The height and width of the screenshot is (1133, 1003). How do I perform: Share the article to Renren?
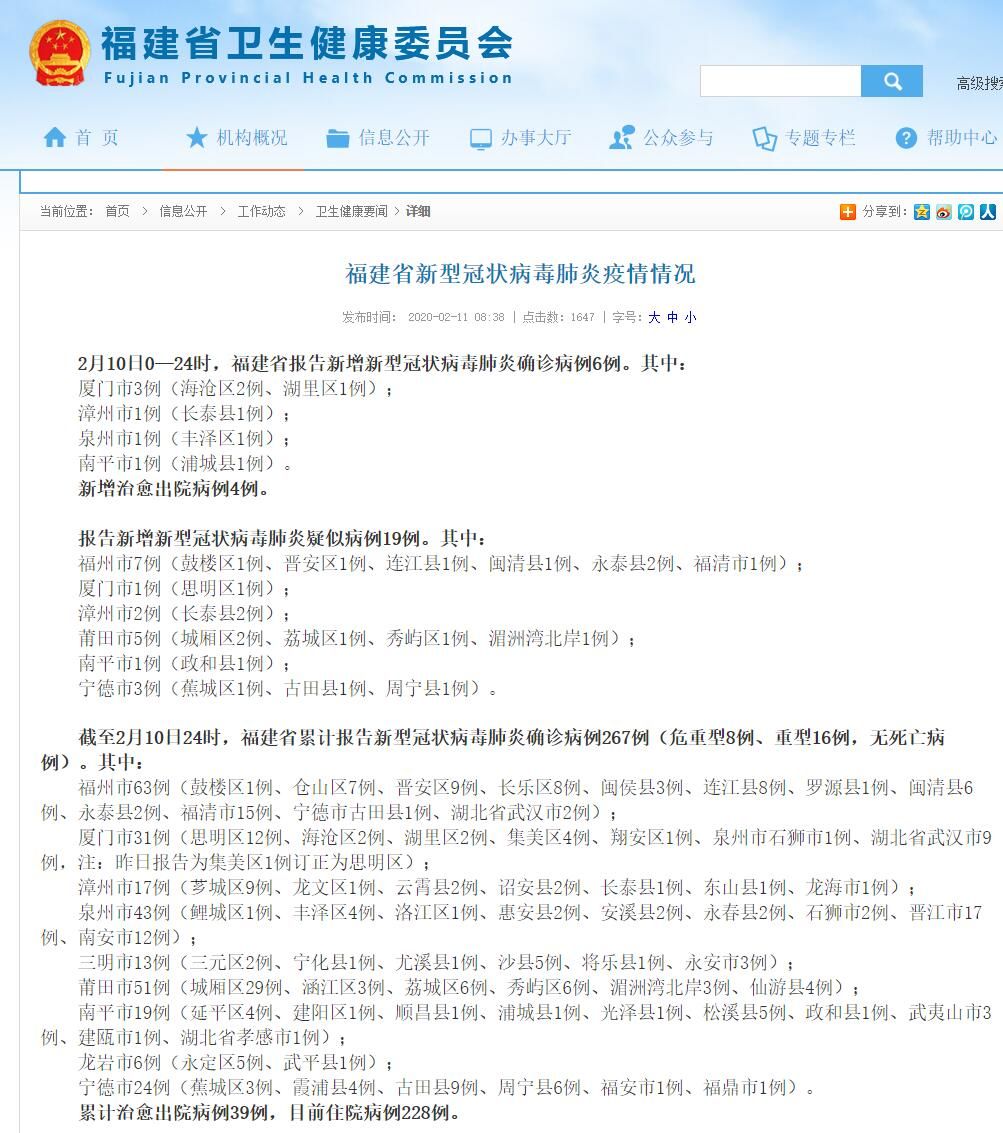pos(988,211)
